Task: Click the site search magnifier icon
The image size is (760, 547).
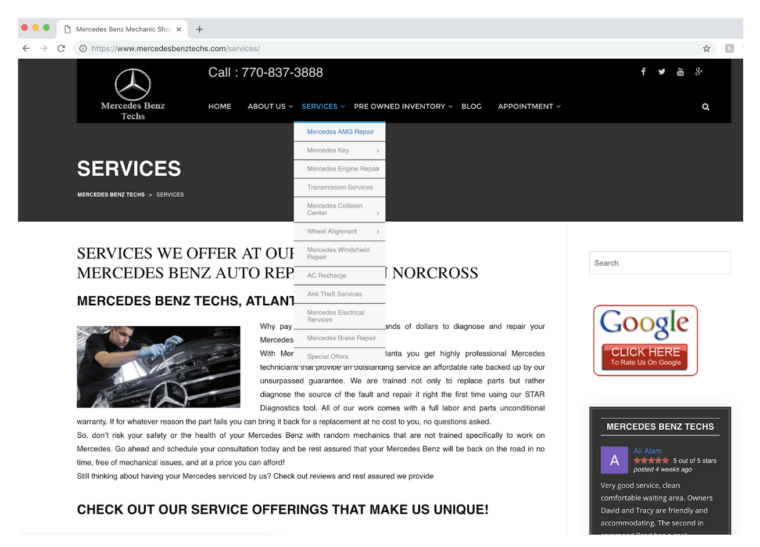Action: [706, 107]
